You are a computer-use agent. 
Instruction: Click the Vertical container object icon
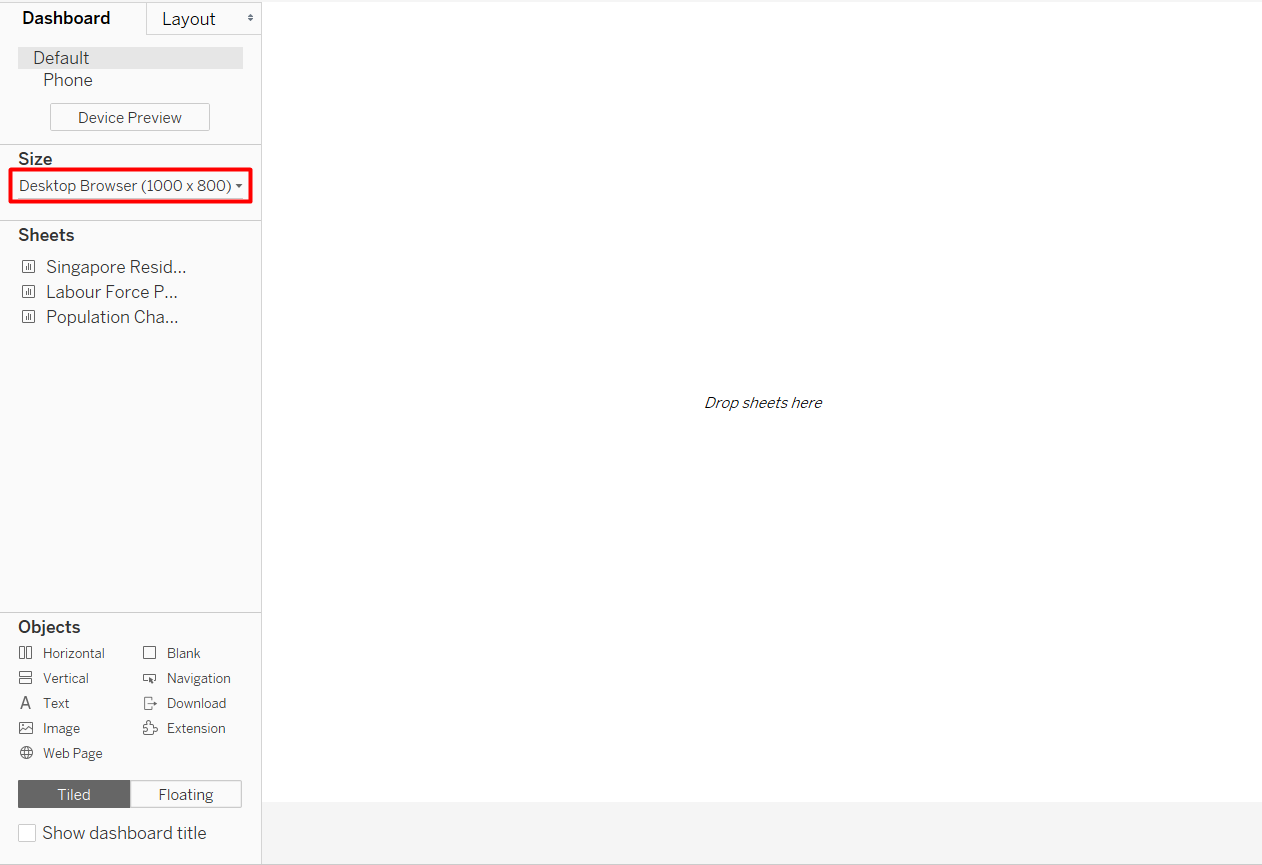(x=26, y=678)
